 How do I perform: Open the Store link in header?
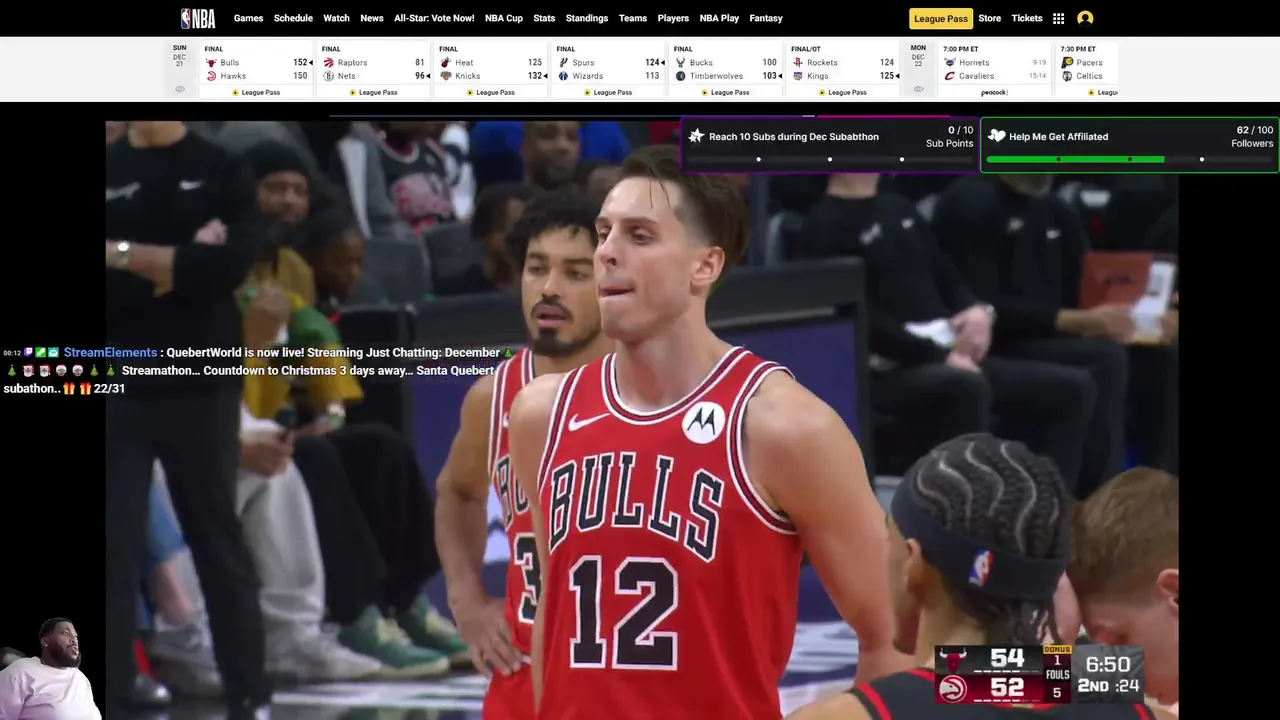tap(989, 18)
